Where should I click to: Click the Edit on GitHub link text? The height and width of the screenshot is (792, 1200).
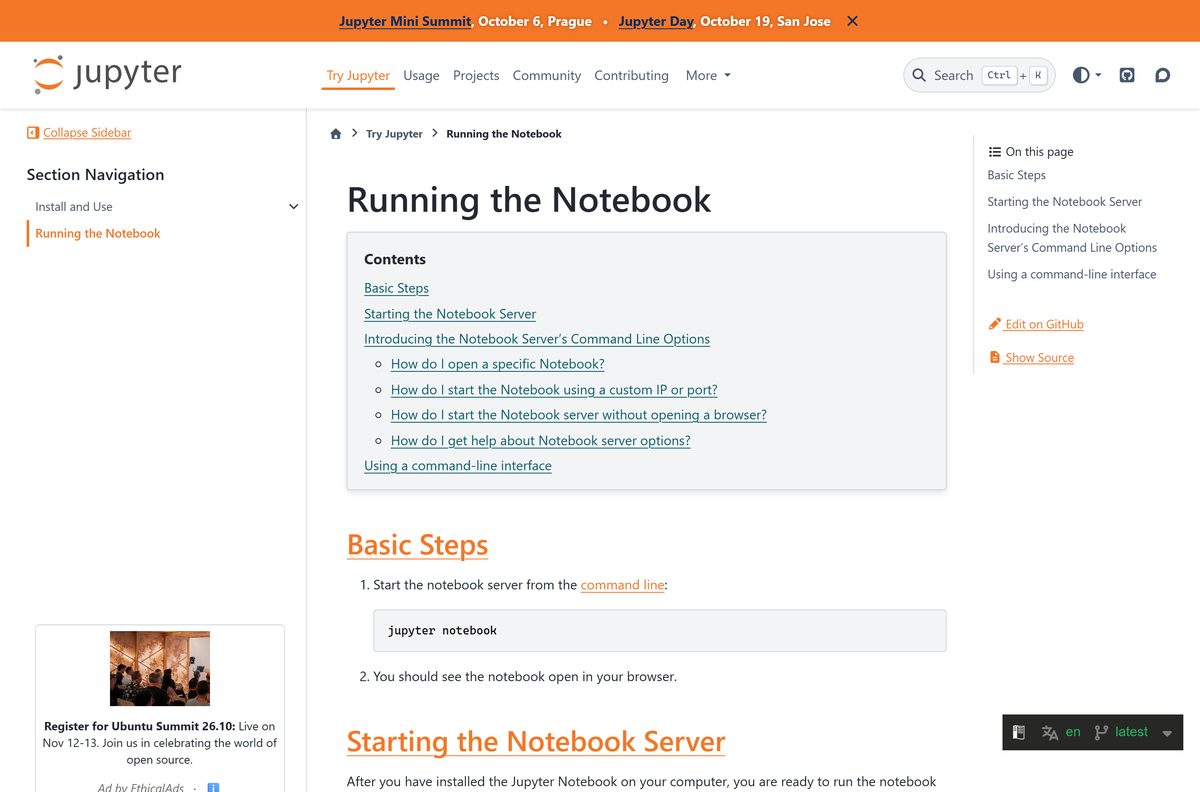[x=1045, y=324]
